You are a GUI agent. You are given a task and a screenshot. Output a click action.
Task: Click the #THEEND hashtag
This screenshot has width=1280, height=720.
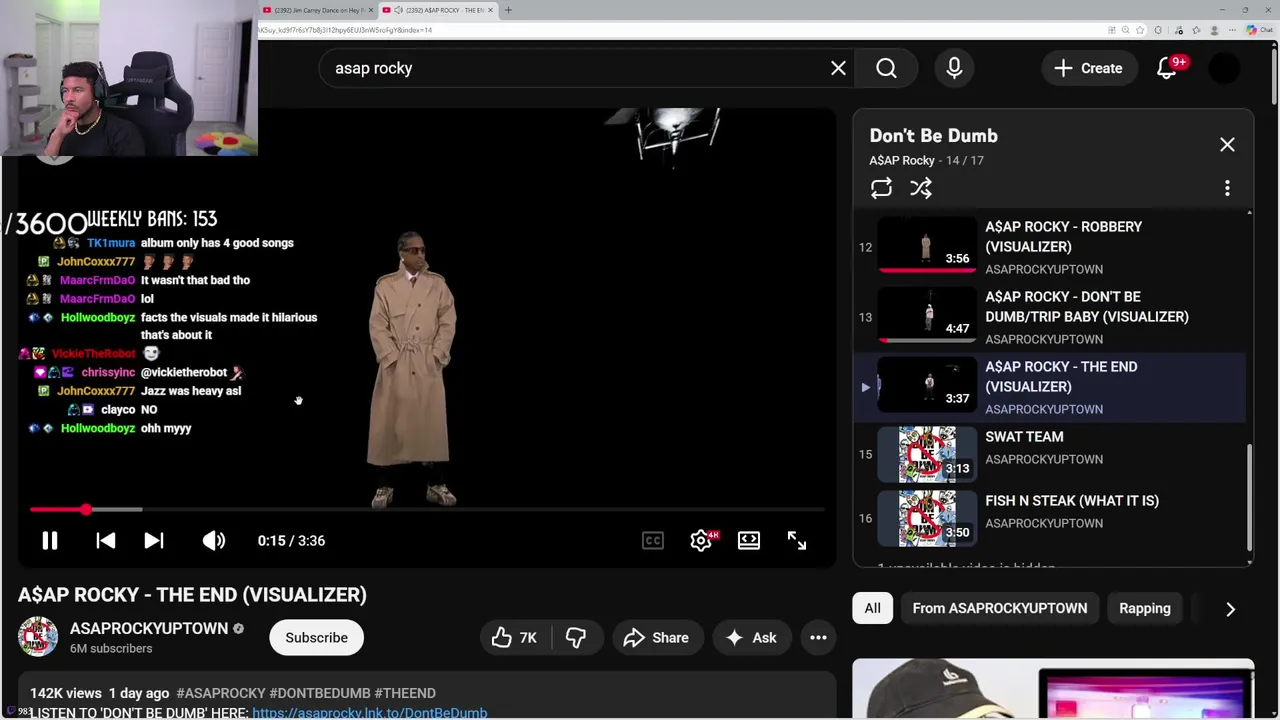(405, 693)
